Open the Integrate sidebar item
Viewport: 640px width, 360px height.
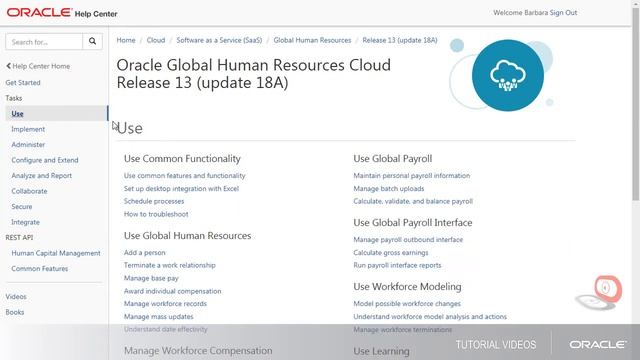coord(25,222)
